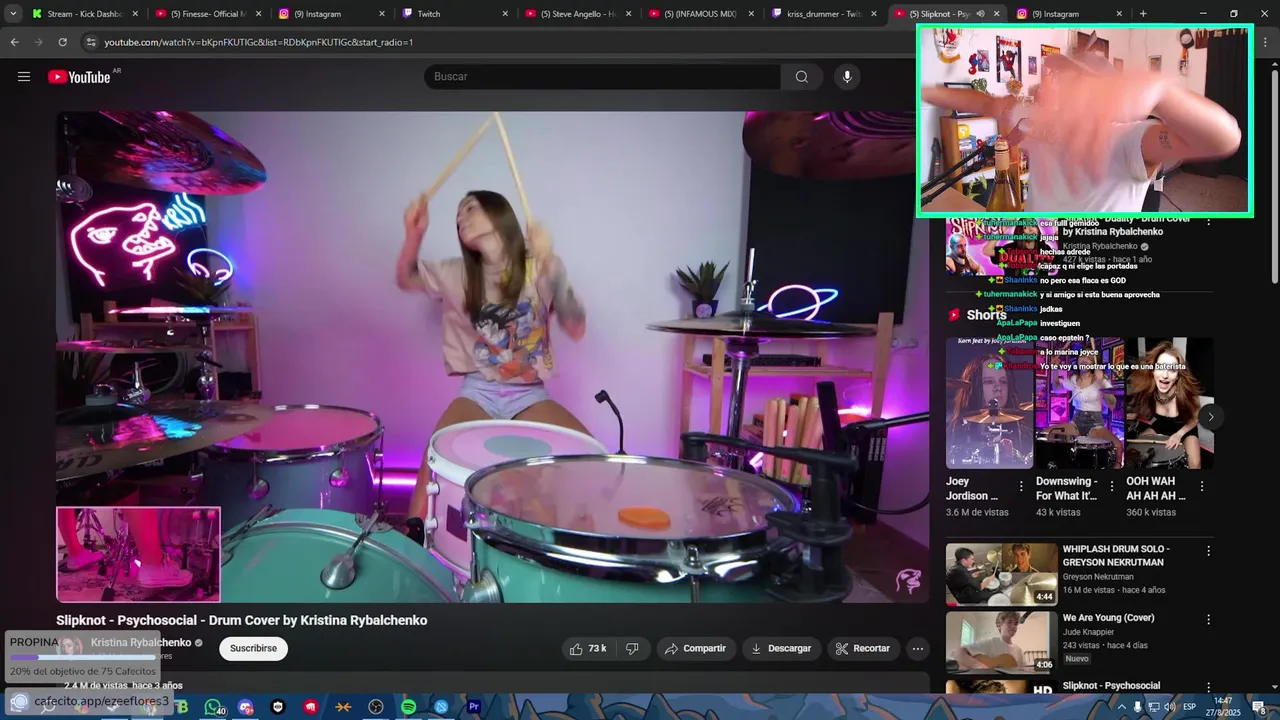Open the Joey Jordison short thumbnail
This screenshot has width=1280, height=720.
(989, 403)
